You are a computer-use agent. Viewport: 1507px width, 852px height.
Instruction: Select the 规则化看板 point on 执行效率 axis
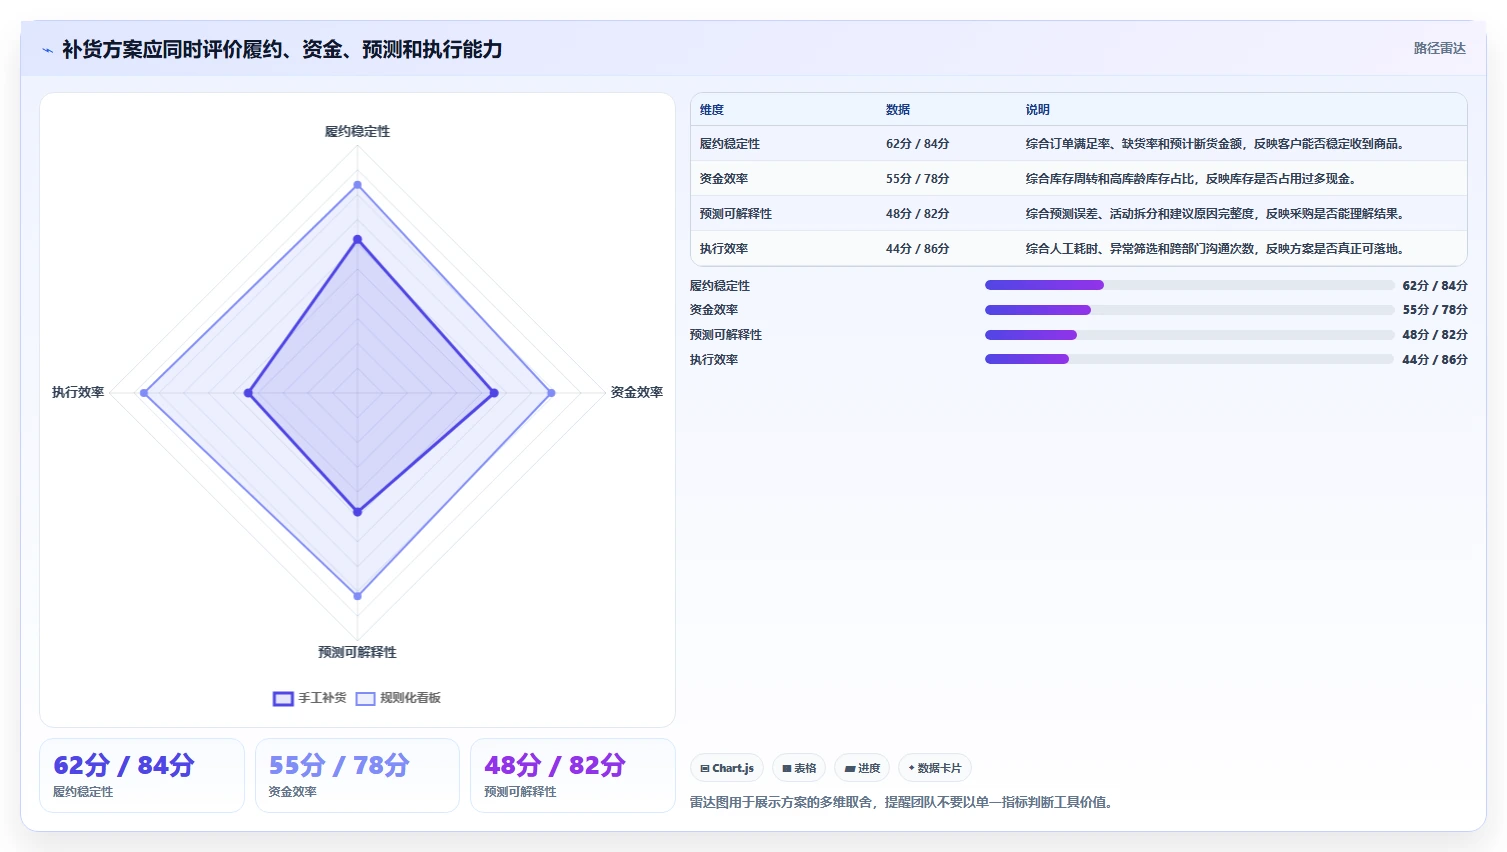[144, 393]
